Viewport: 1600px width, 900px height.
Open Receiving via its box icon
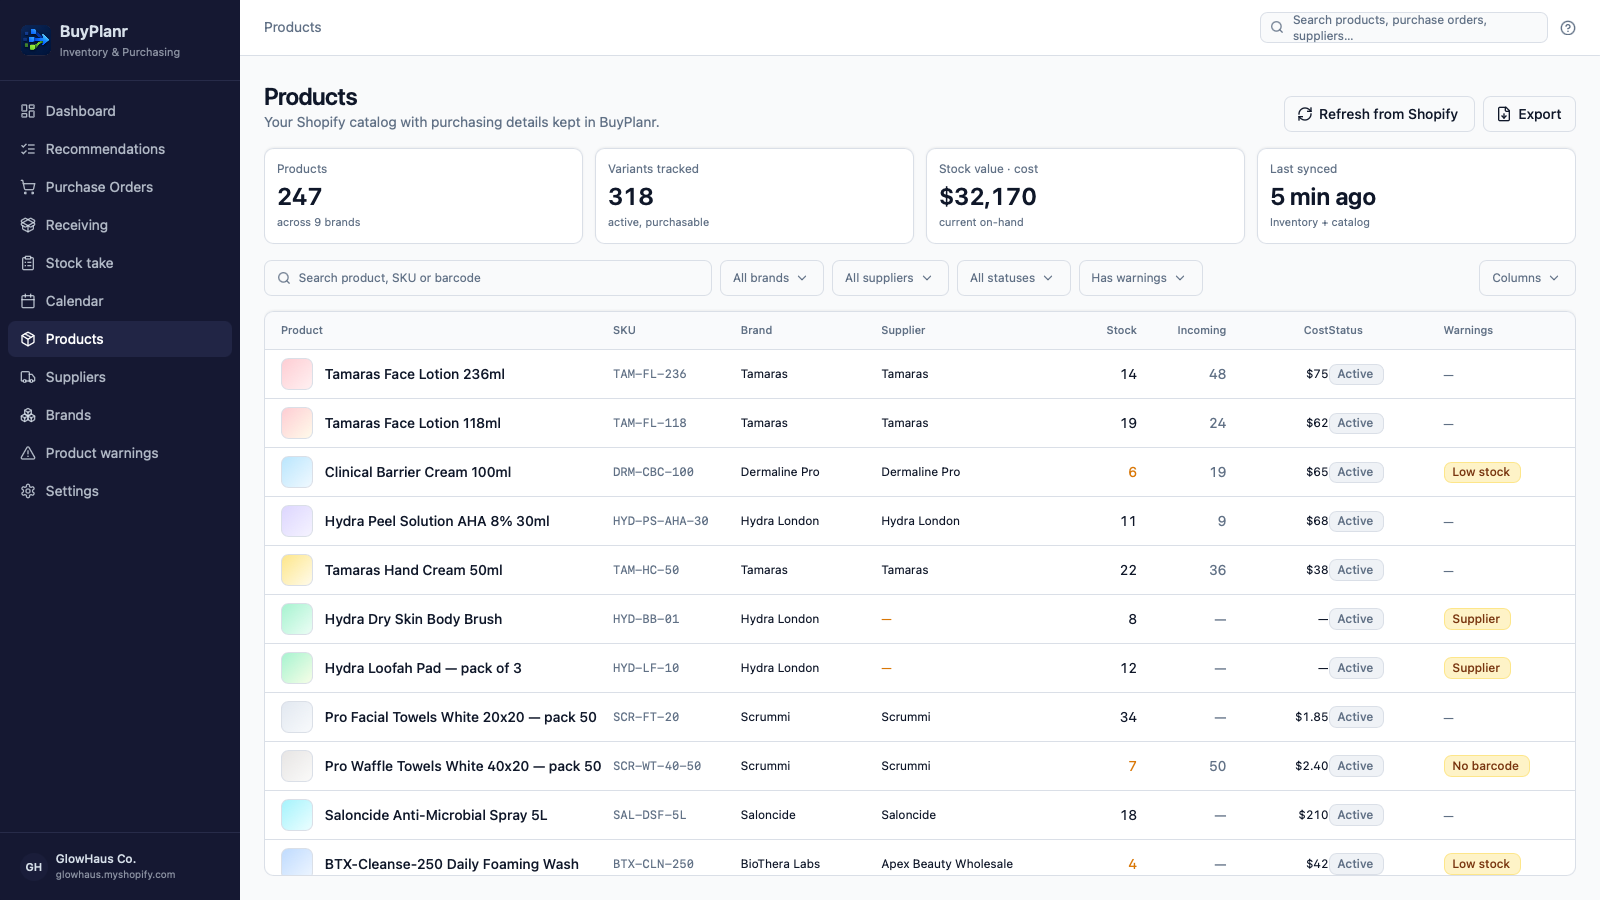tap(28, 225)
